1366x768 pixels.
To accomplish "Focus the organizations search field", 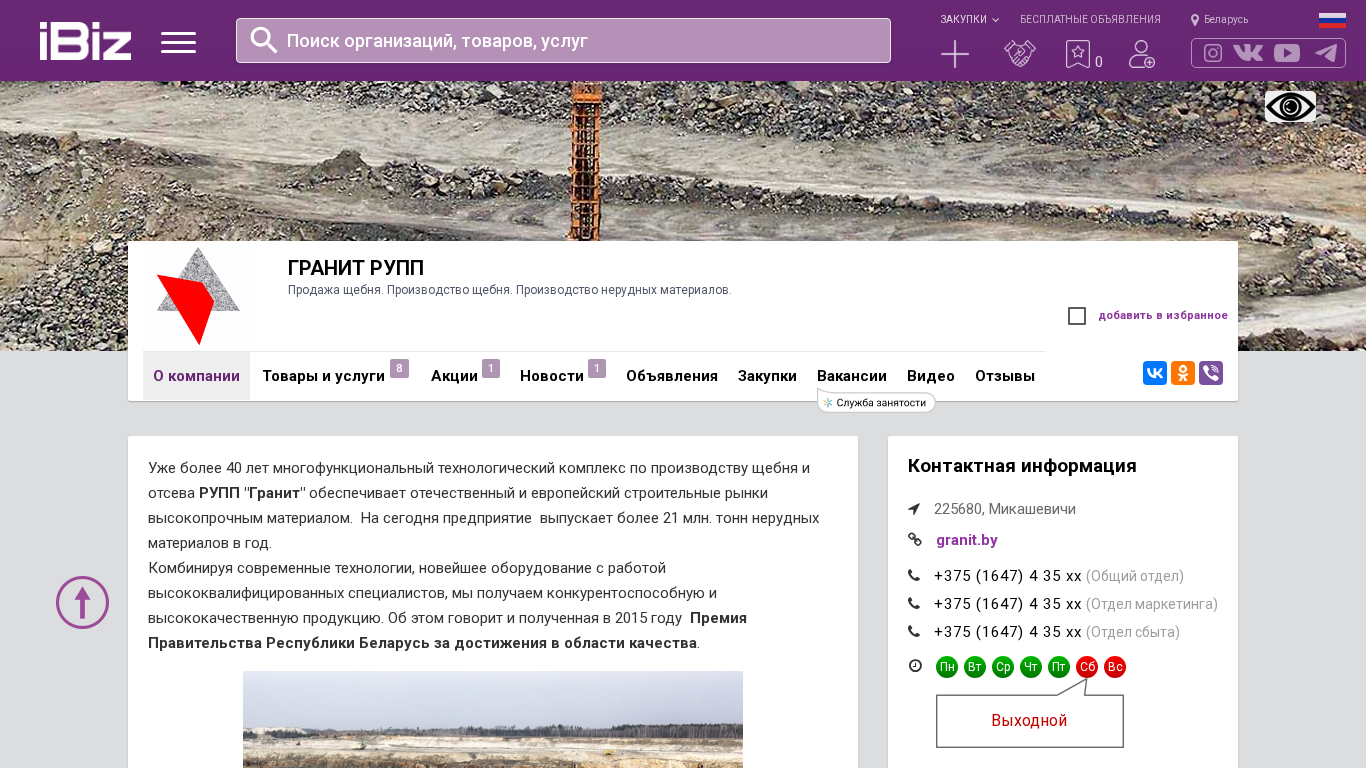I will 563,40.
